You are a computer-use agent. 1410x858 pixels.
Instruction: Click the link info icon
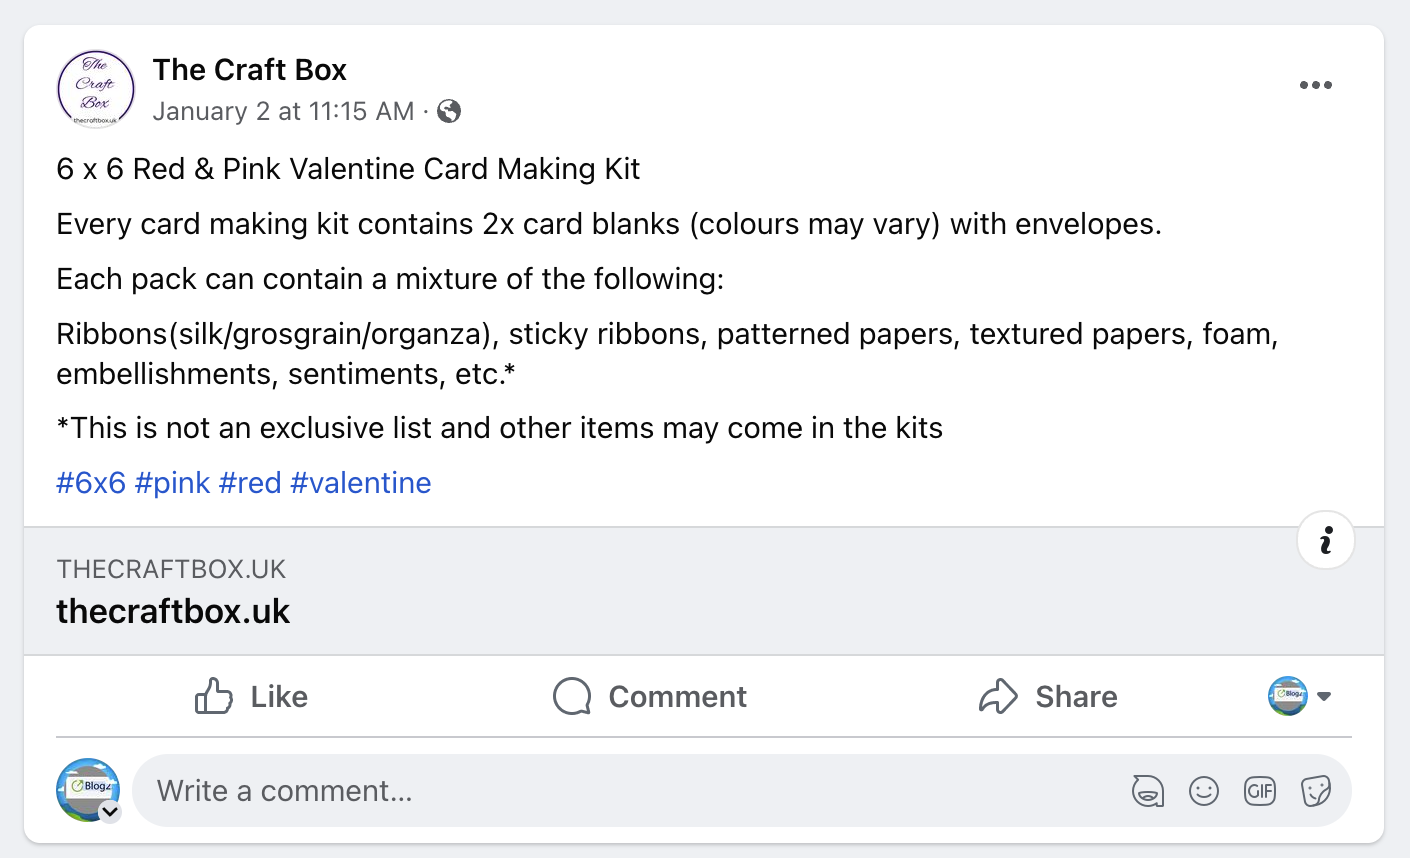pos(1325,540)
